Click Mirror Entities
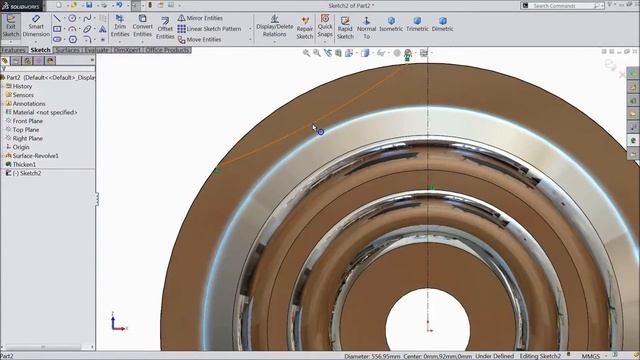This screenshot has height=360, width=640. tap(200, 18)
